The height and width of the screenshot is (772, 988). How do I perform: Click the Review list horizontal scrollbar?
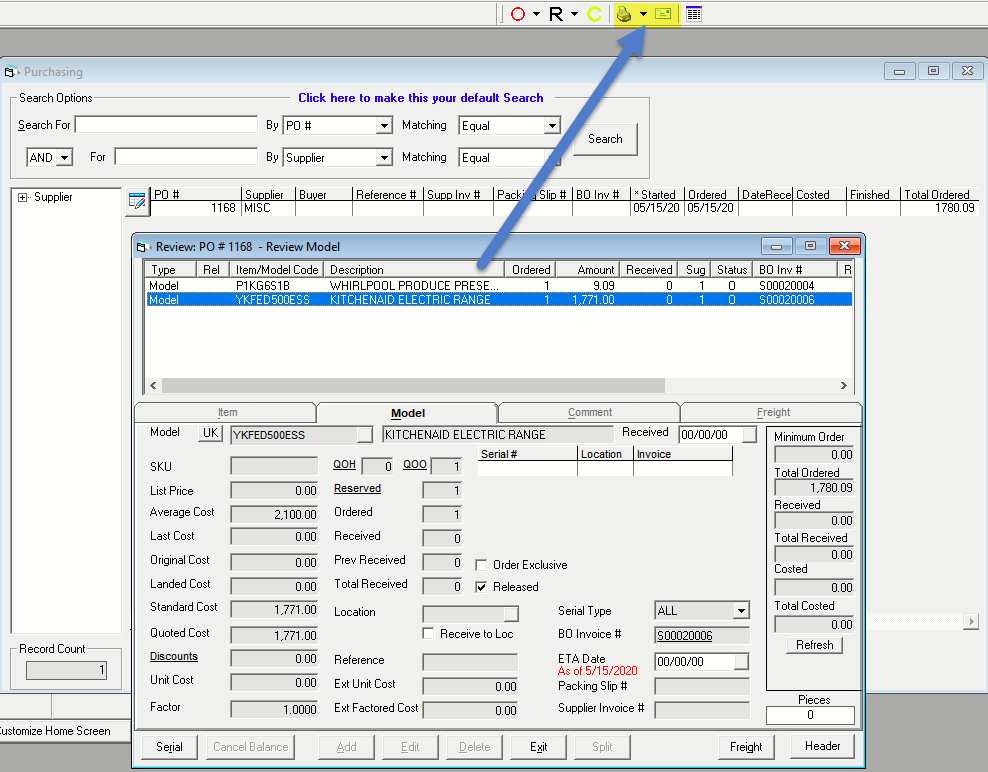[413, 385]
